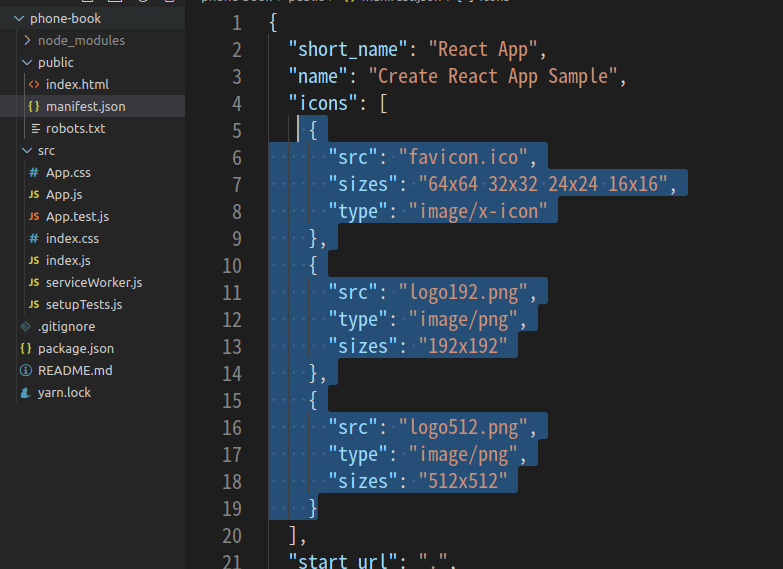783x569 pixels.
Task: Click "image/png" value on line 12
Action: point(463,320)
